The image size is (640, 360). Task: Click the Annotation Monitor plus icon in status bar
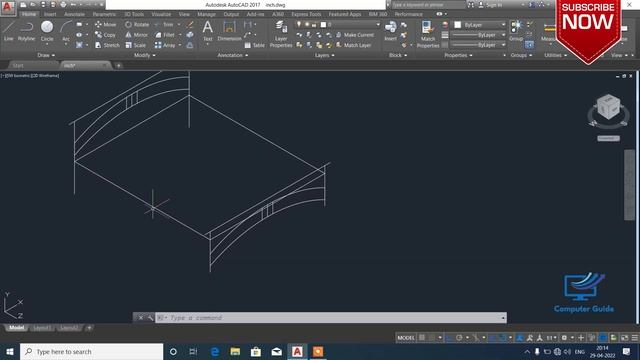click(581, 338)
